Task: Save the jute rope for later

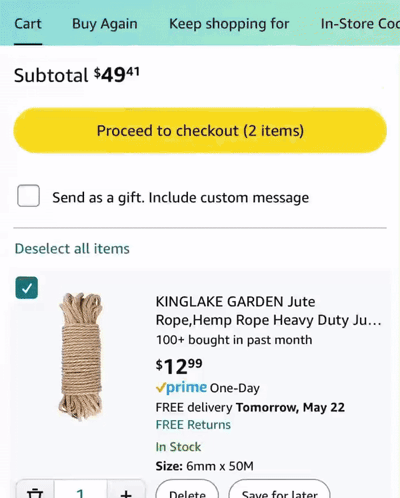Action: pyautogui.click(x=279, y=491)
